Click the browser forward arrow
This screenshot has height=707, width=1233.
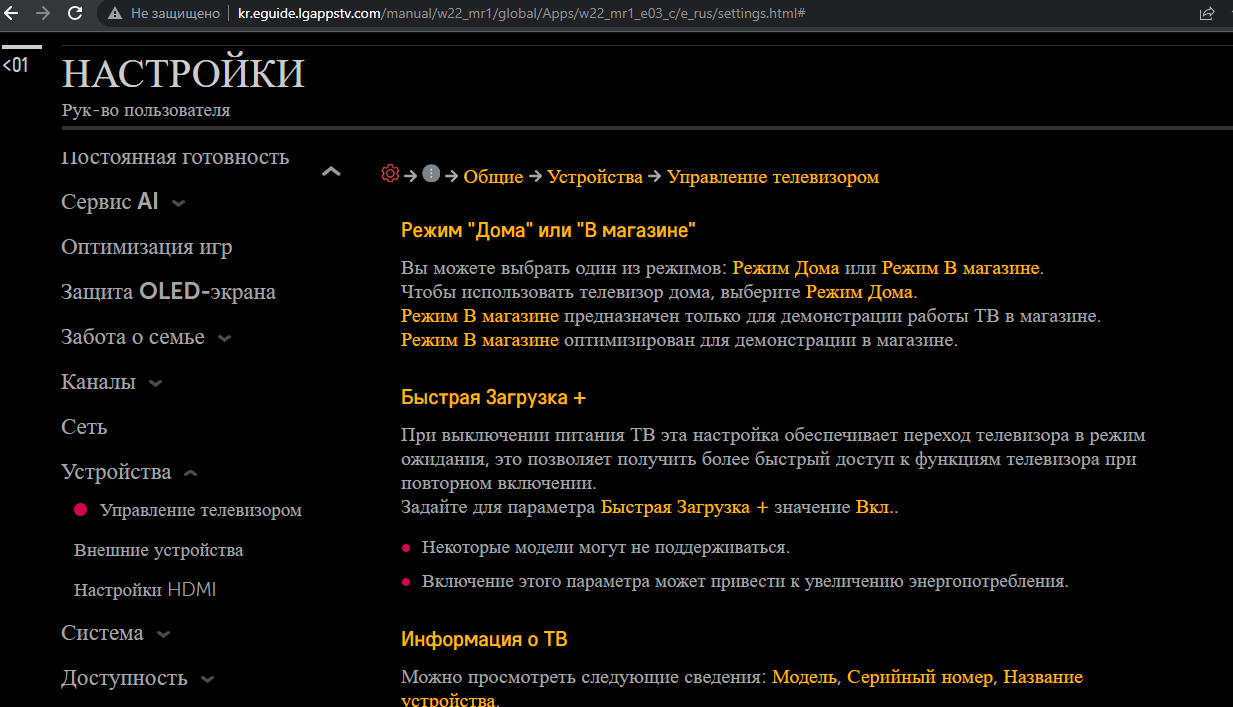[x=42, y=14]
